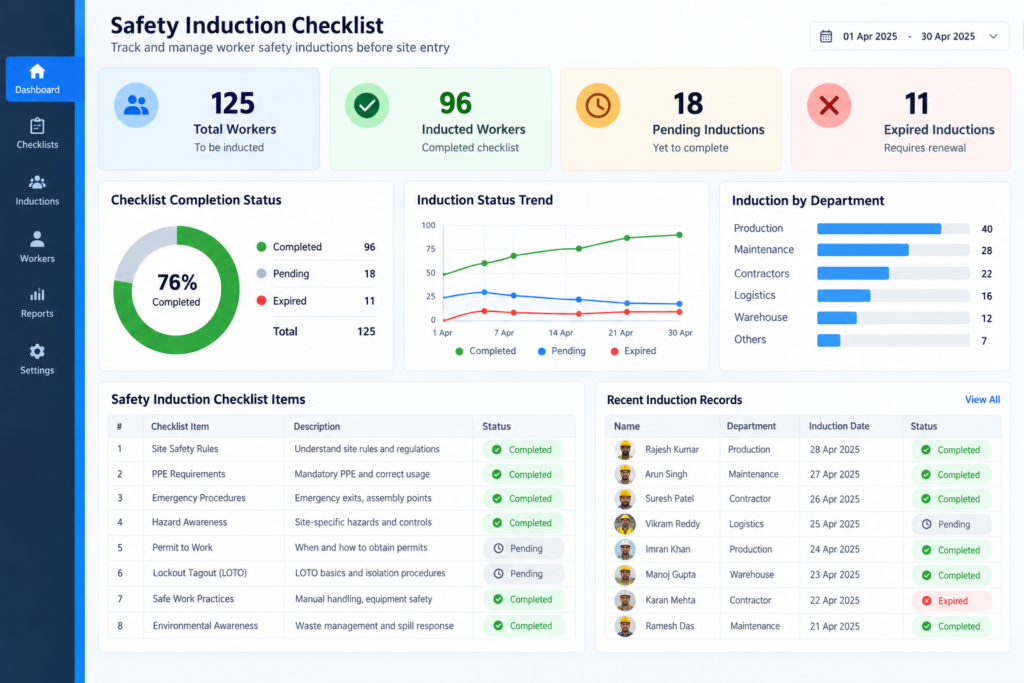This screenshot has width=1024, height=683.
Task: Click the last green trend data point
Action: [x=680, y=235]
